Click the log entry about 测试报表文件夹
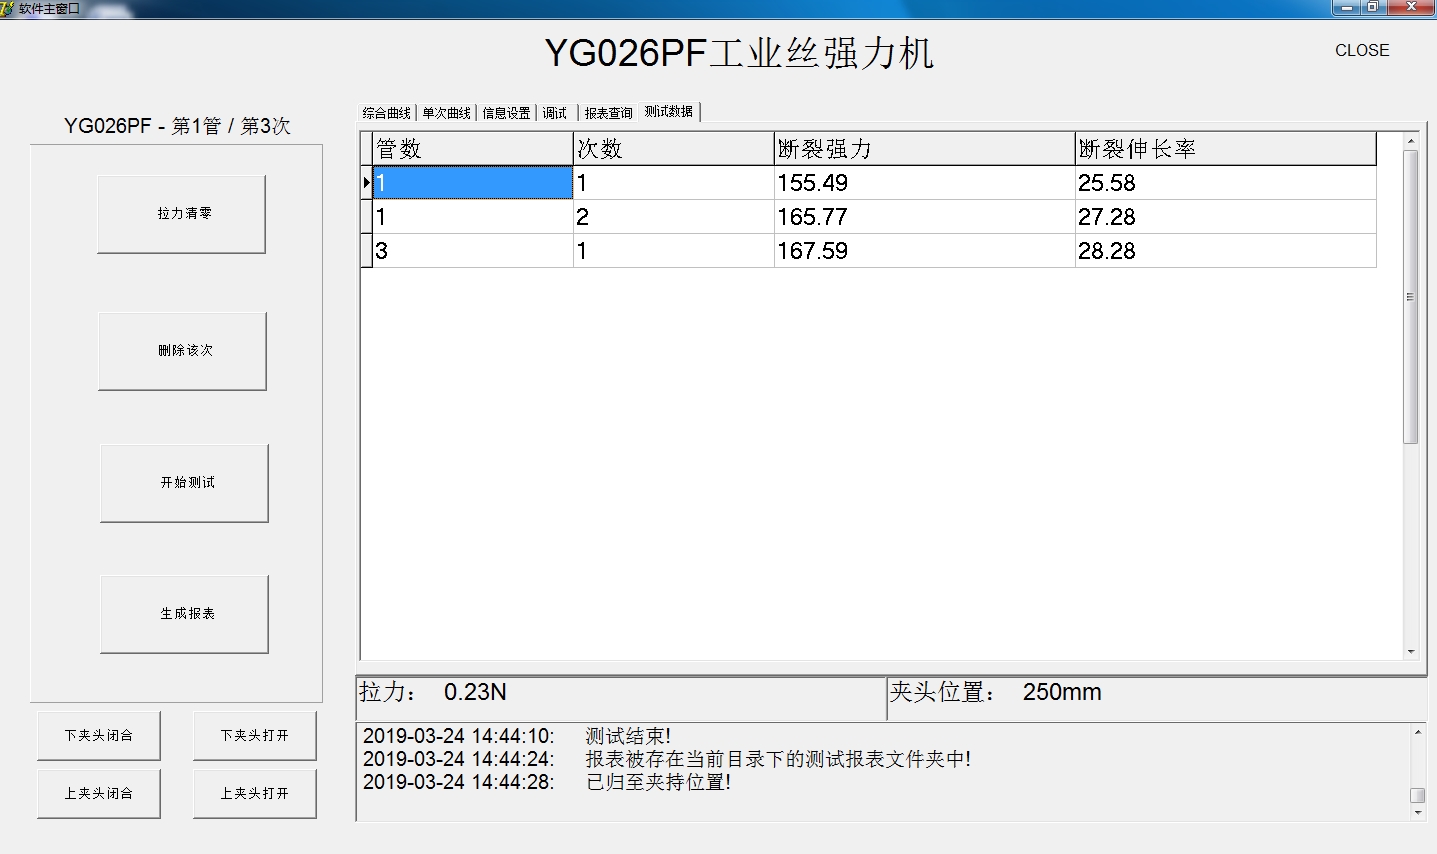Screen dimensions: 1437x854 pos(778,760)
